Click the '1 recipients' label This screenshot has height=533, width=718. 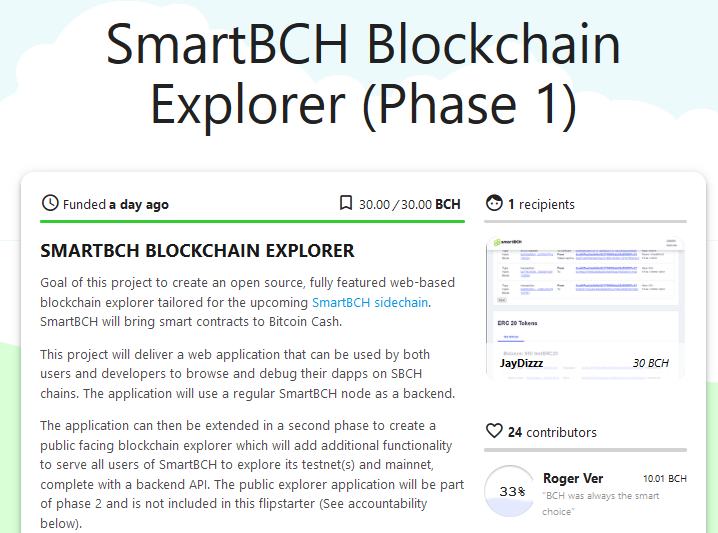tap(541, 204)
